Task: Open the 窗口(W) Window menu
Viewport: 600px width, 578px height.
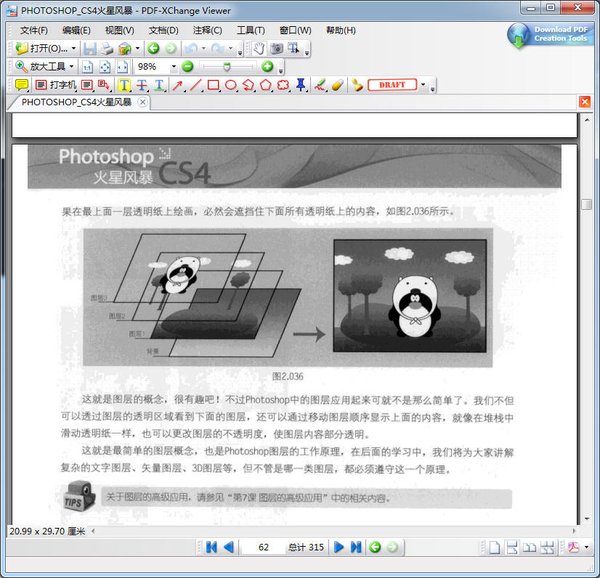Action: tap(295, 30)
